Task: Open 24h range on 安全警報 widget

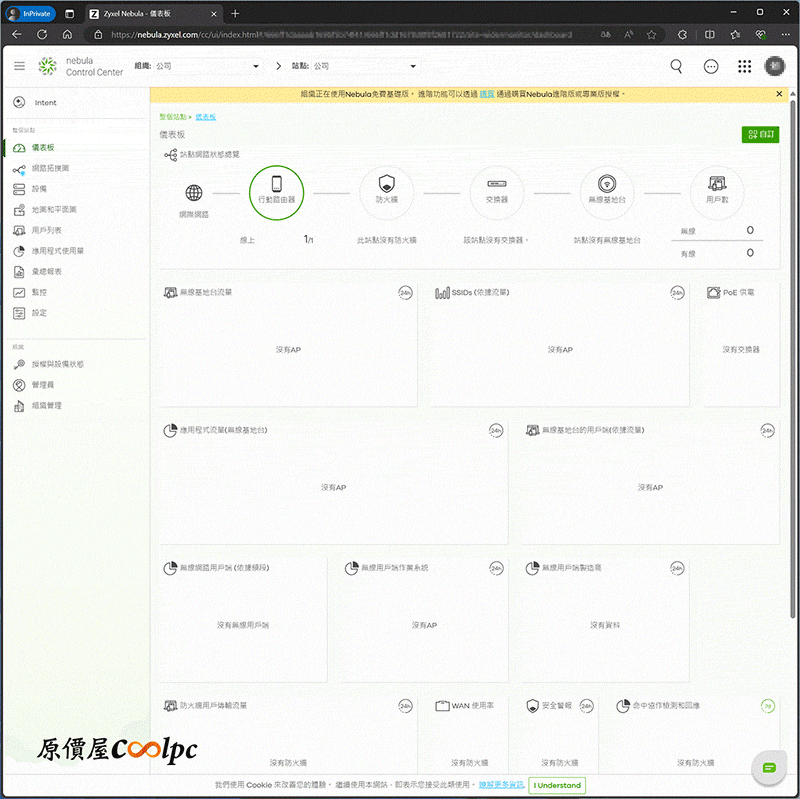Action: point(586,706)
